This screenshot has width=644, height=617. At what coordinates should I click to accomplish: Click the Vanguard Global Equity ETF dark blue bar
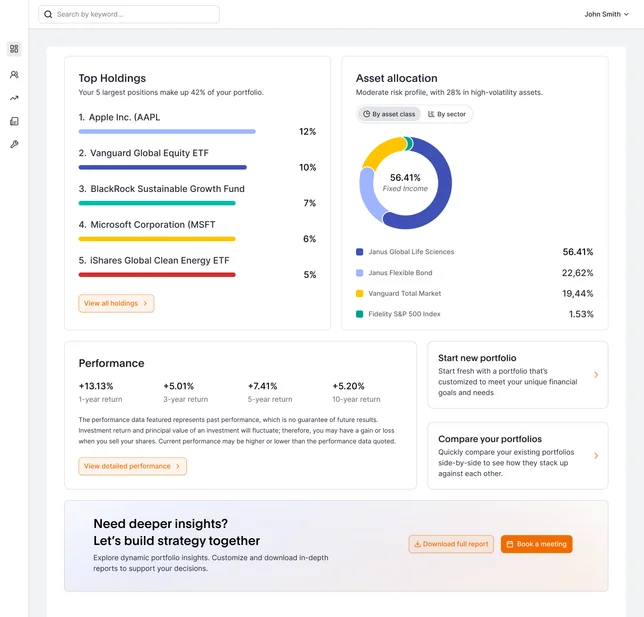pyautogui.click(x=163, y=167)
